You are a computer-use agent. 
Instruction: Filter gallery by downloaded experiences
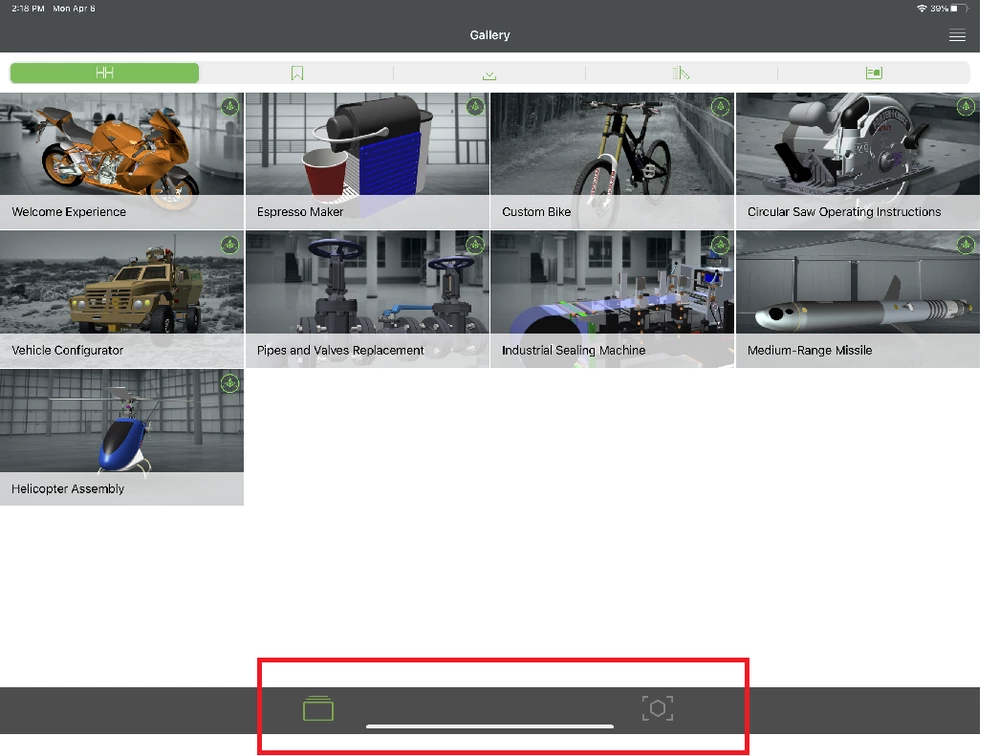[x=488, y=72]
